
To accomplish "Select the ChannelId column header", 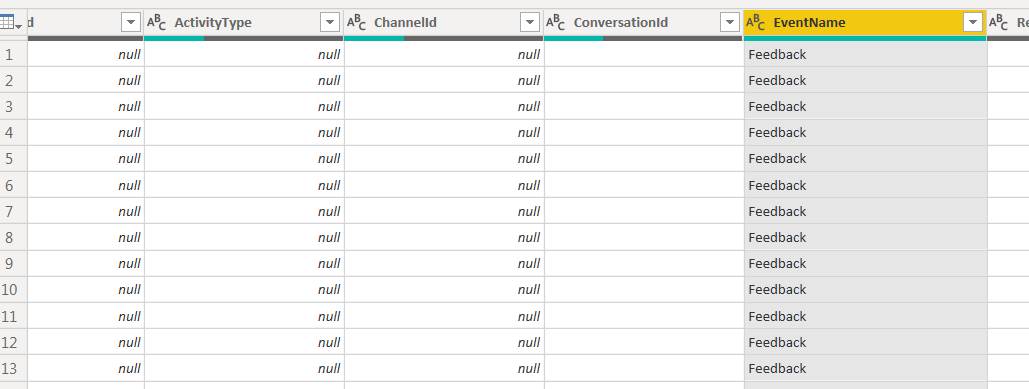I will [444, 23].
